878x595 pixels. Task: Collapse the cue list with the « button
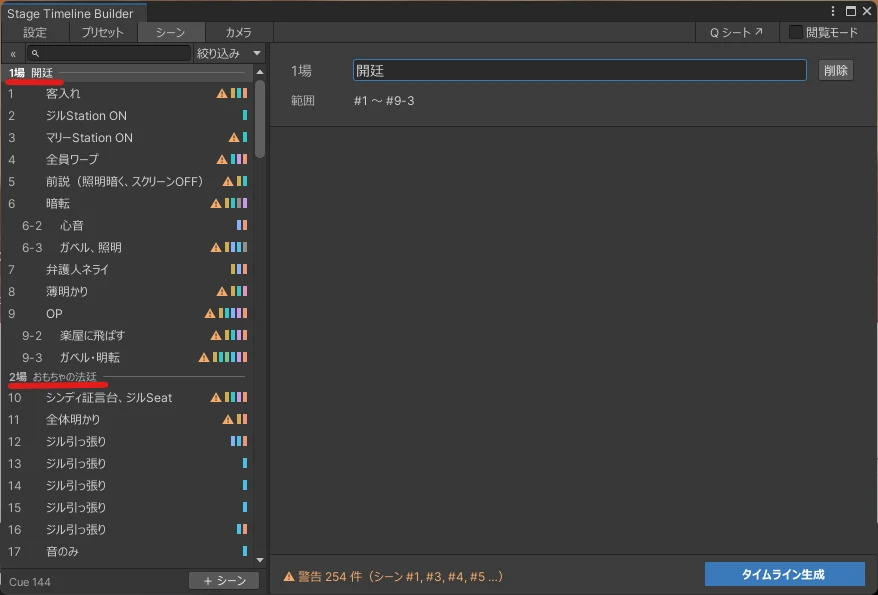13,54
